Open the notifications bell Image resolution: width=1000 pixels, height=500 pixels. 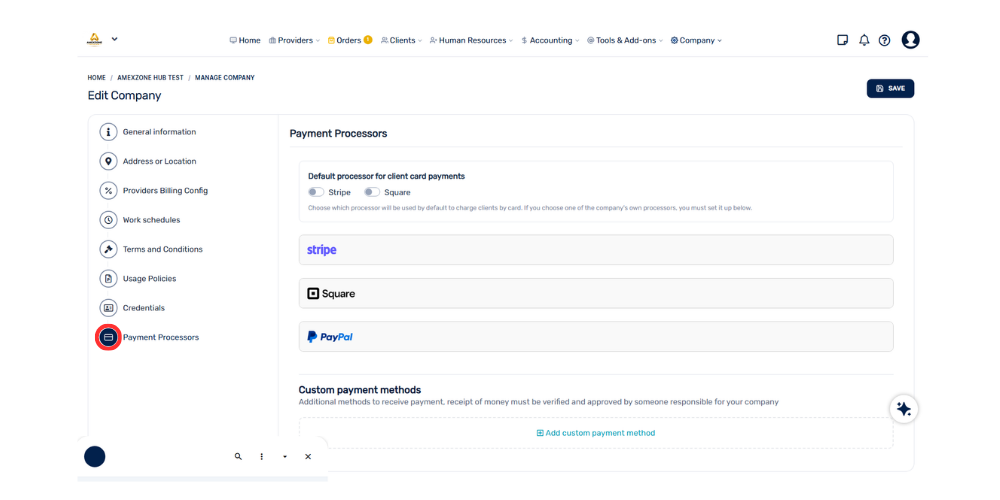864,40
